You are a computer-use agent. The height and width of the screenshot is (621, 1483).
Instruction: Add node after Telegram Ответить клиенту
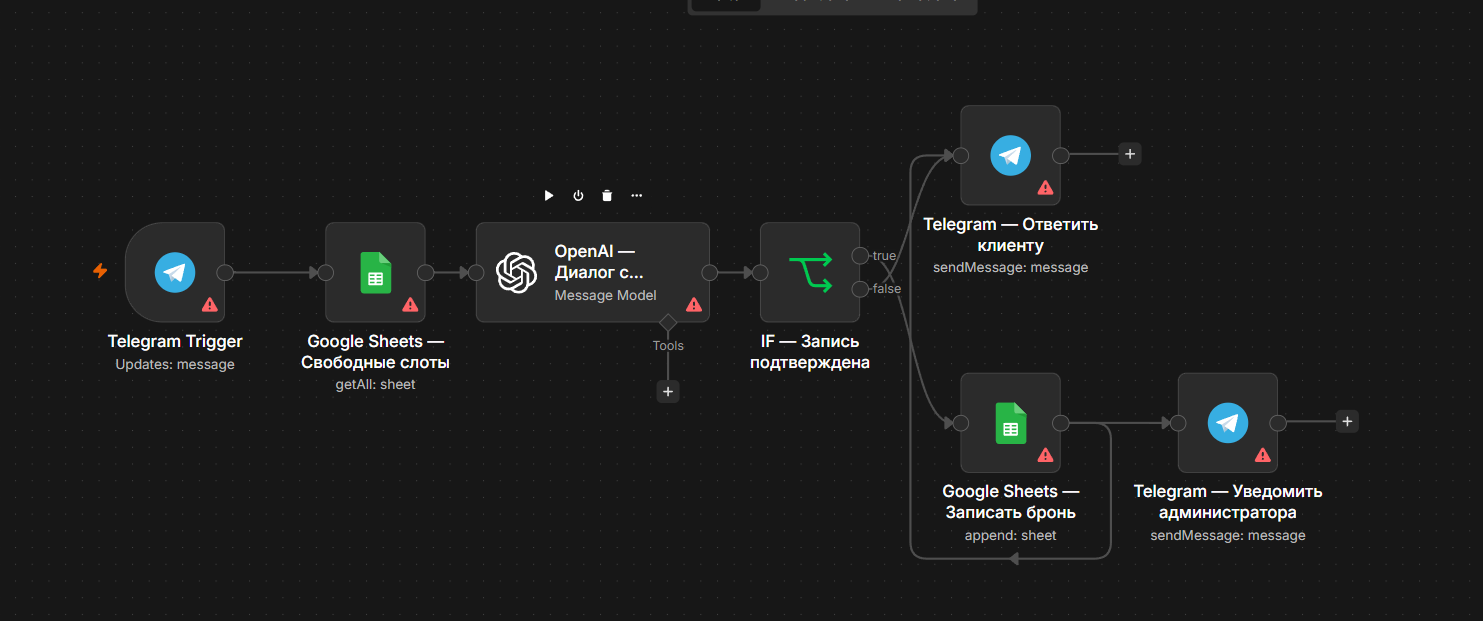(1130, 155)
